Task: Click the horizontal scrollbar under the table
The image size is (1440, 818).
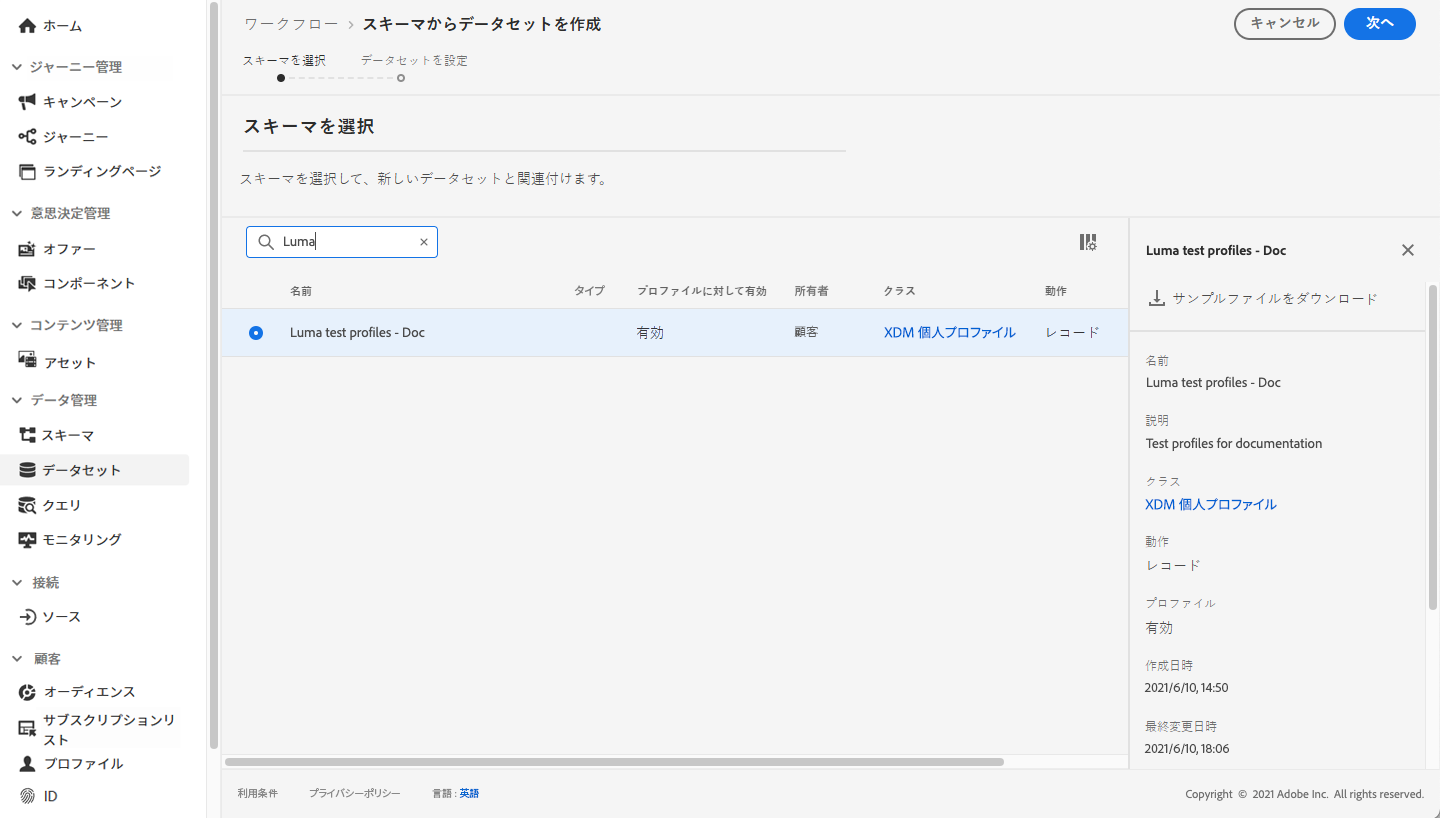Action: point(614,762)
